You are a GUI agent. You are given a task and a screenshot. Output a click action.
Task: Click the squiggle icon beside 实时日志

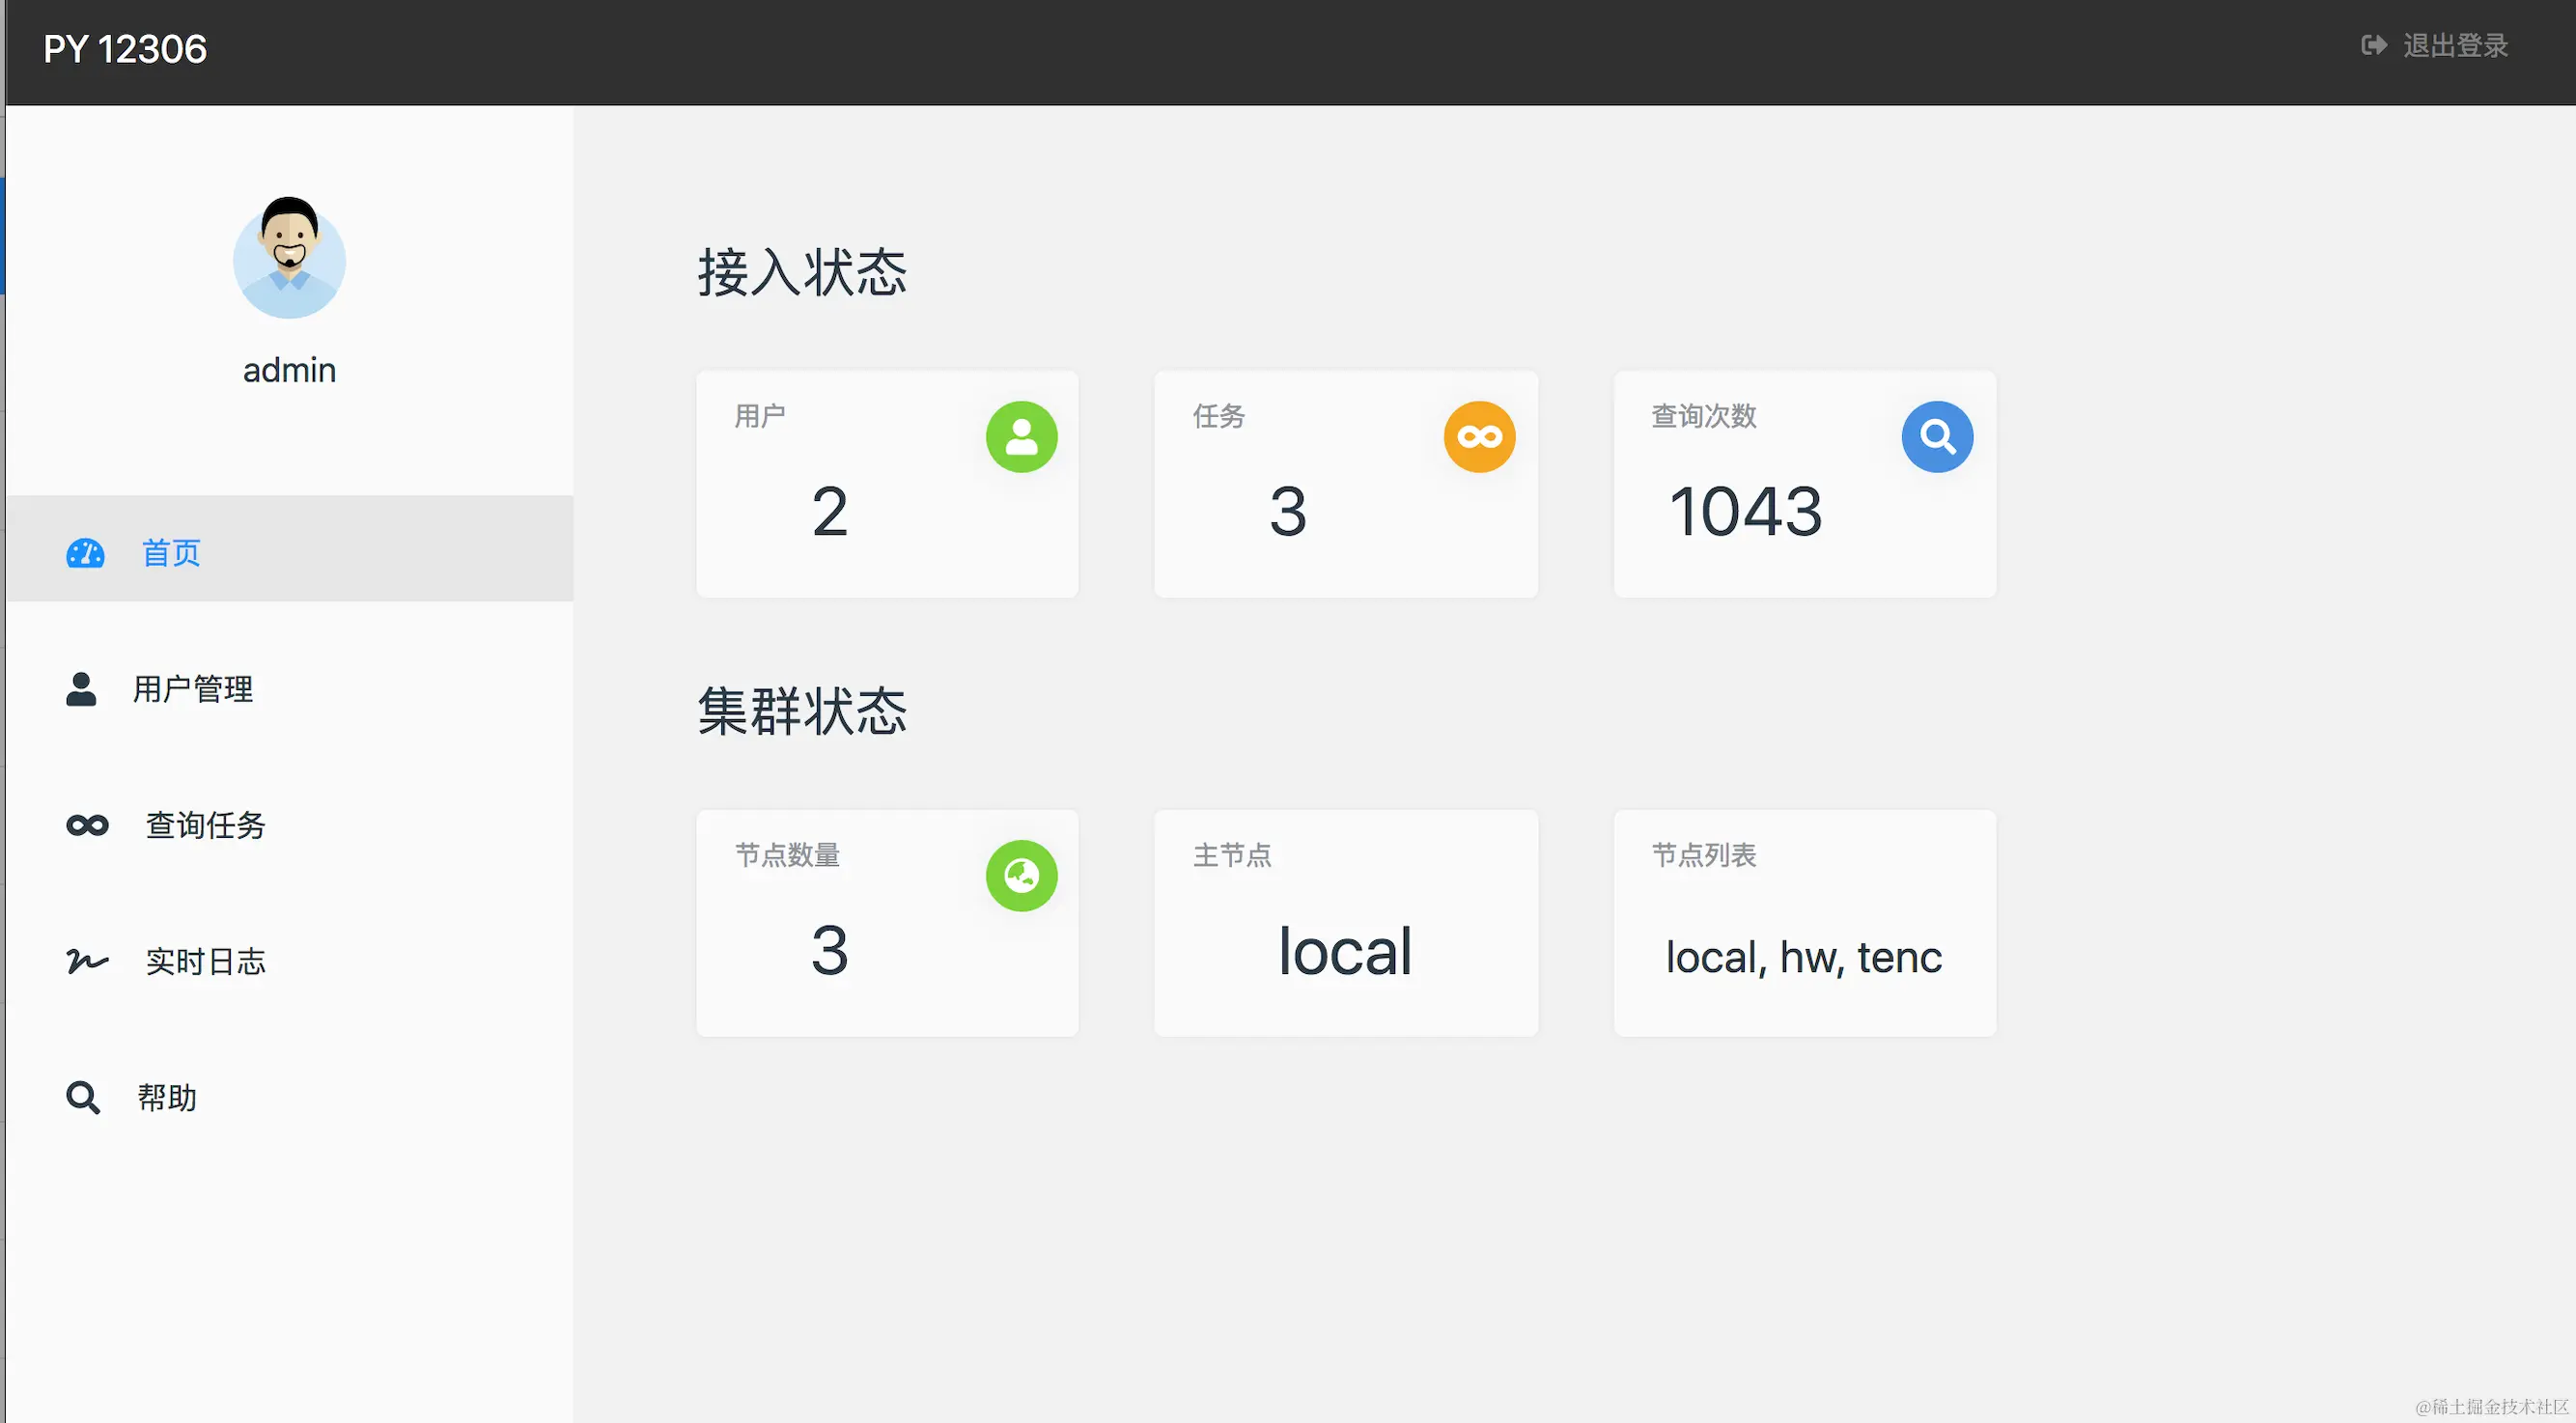tap(87, 961)
